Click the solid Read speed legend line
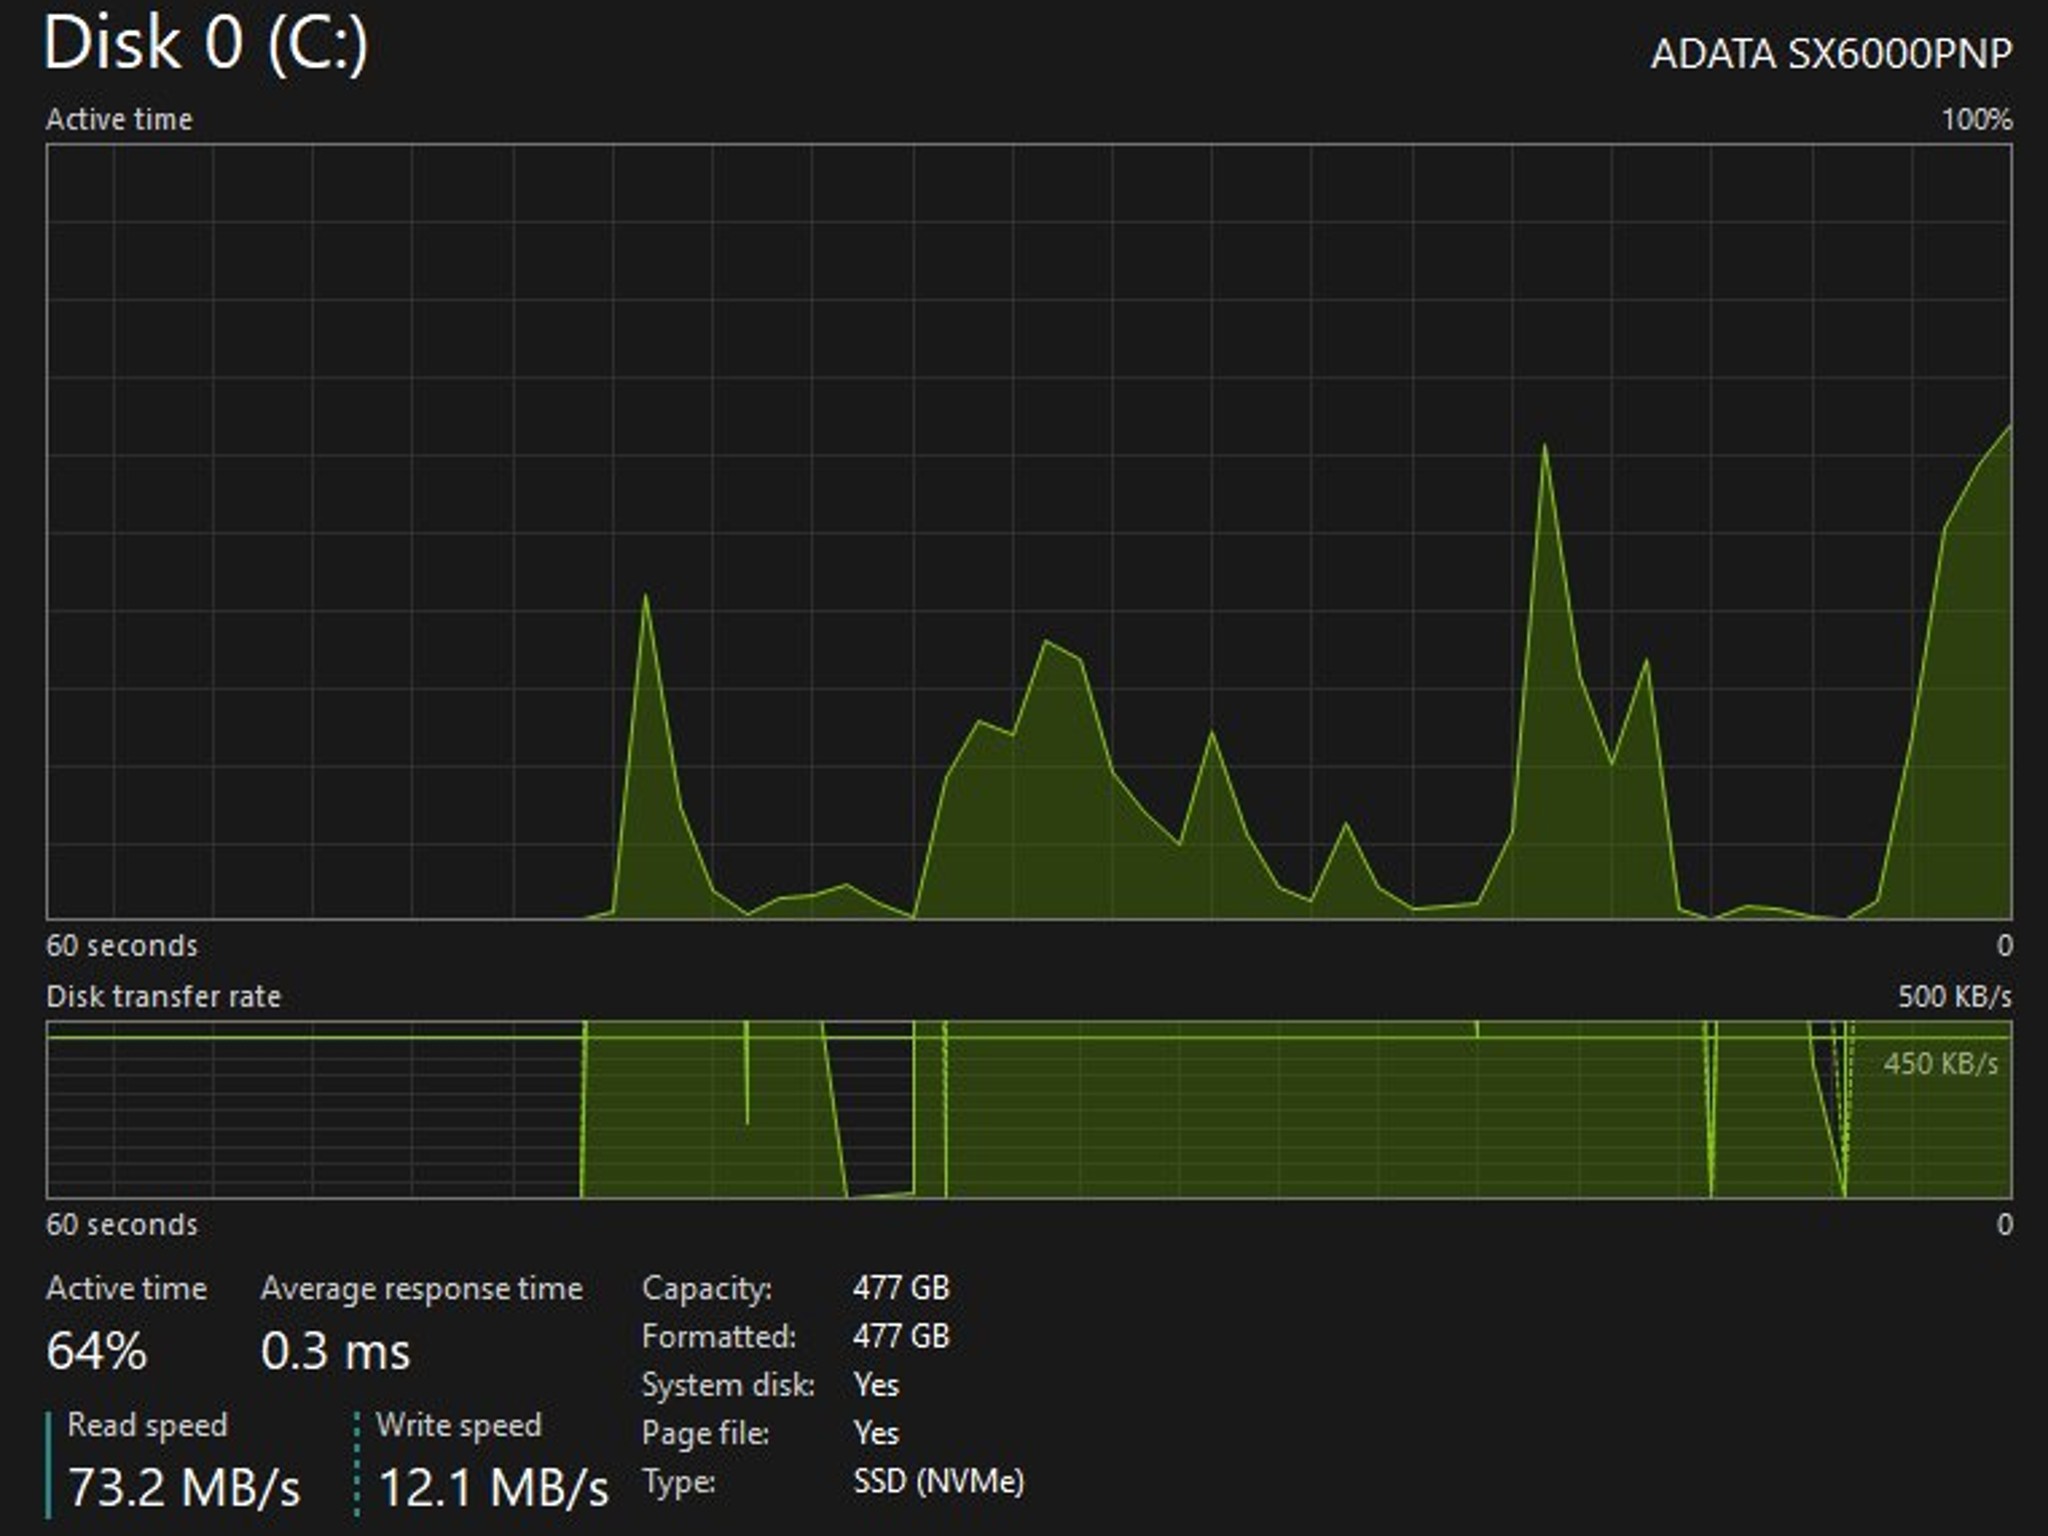This screenshot has height=1536, width=2048. (x=48, y=1464)
